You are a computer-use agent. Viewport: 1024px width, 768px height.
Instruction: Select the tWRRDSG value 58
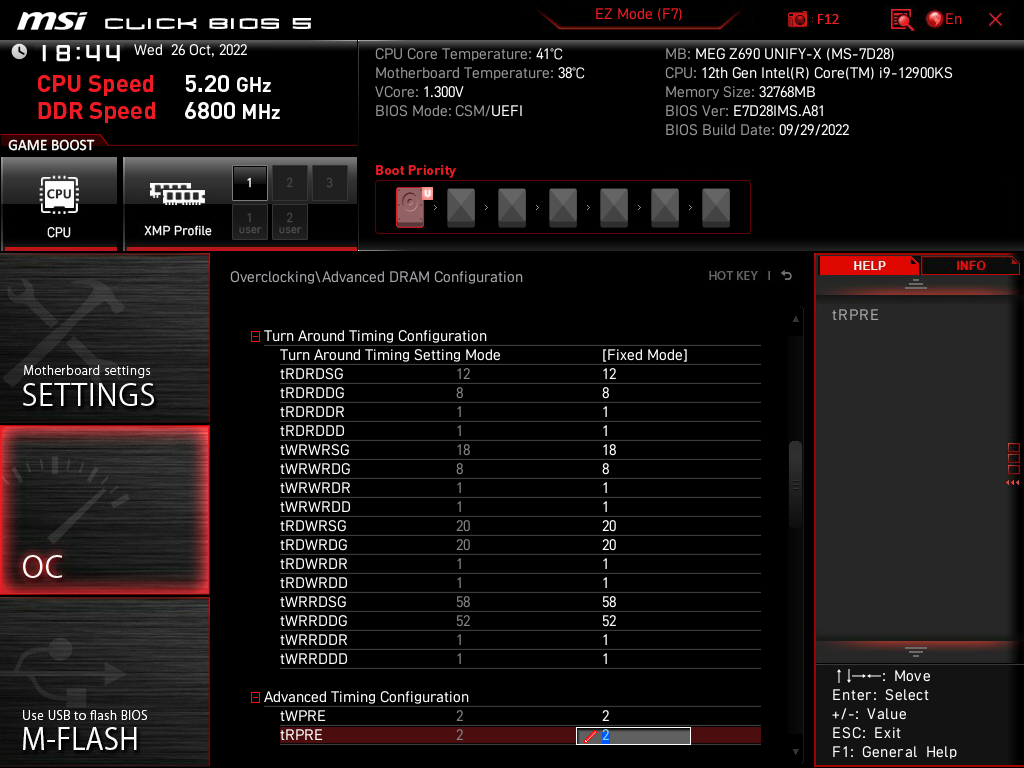point(609,601)
